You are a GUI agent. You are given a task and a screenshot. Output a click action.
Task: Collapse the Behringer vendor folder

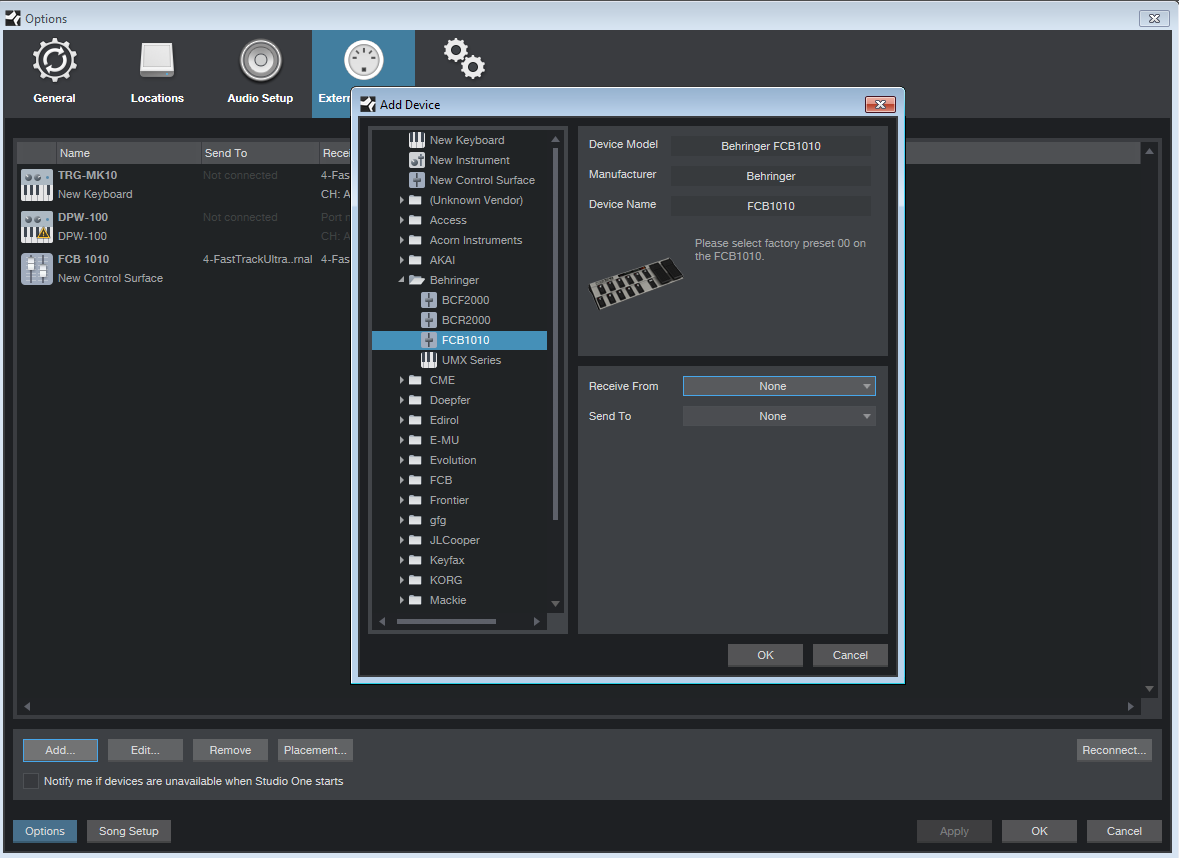pos(402,280)
